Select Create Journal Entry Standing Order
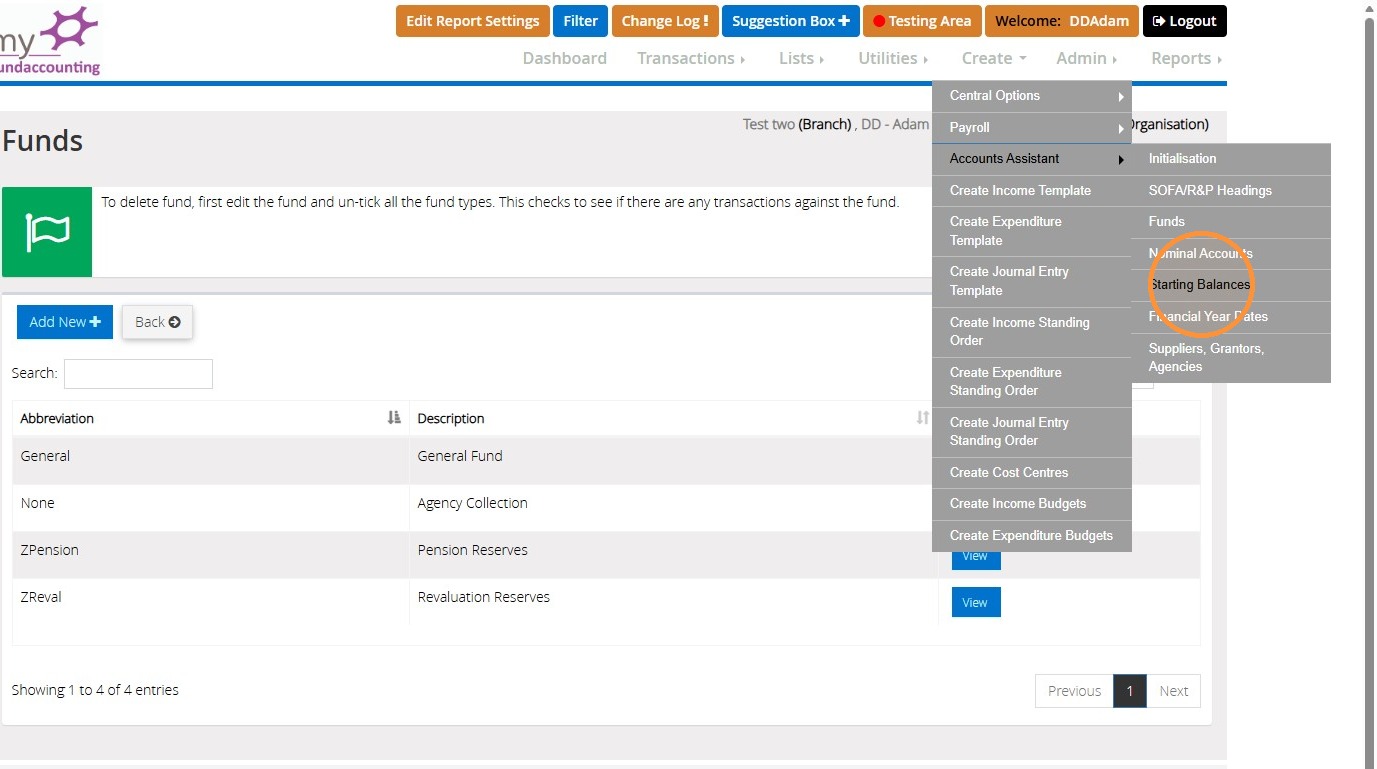Screen dimensions: 1377x769 1032,432
